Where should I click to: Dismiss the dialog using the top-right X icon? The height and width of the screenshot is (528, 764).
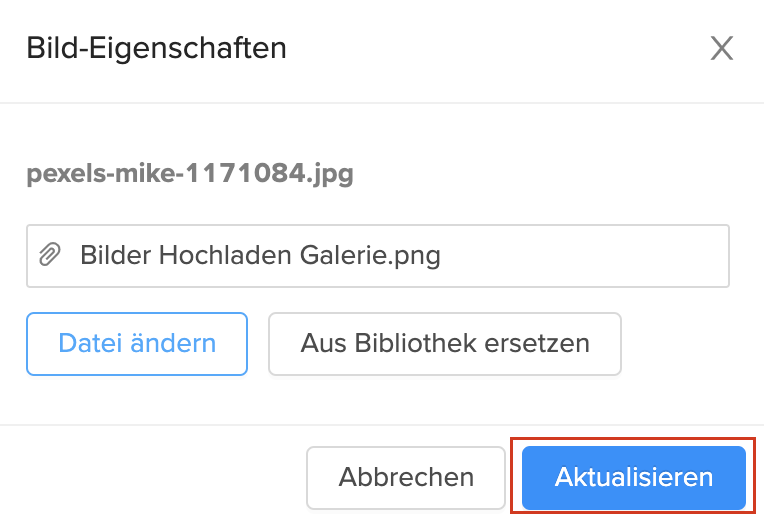point(721,48)
